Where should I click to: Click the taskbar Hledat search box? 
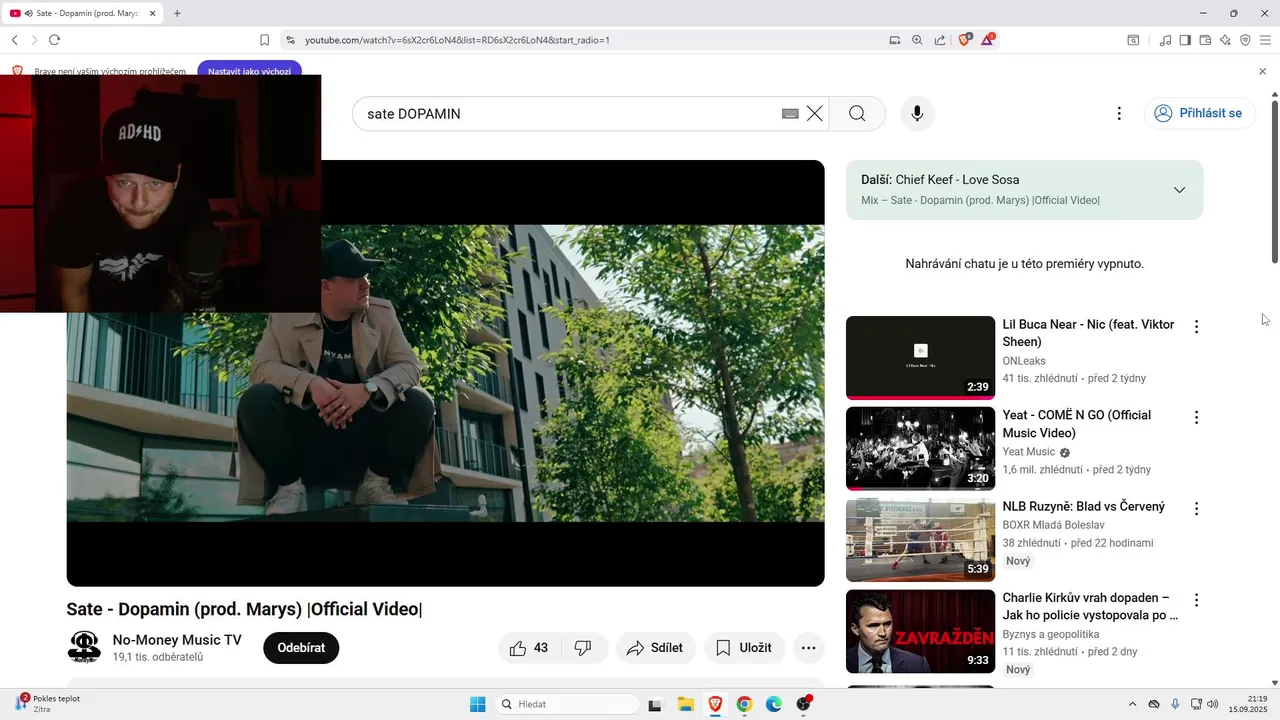(567, 704)
